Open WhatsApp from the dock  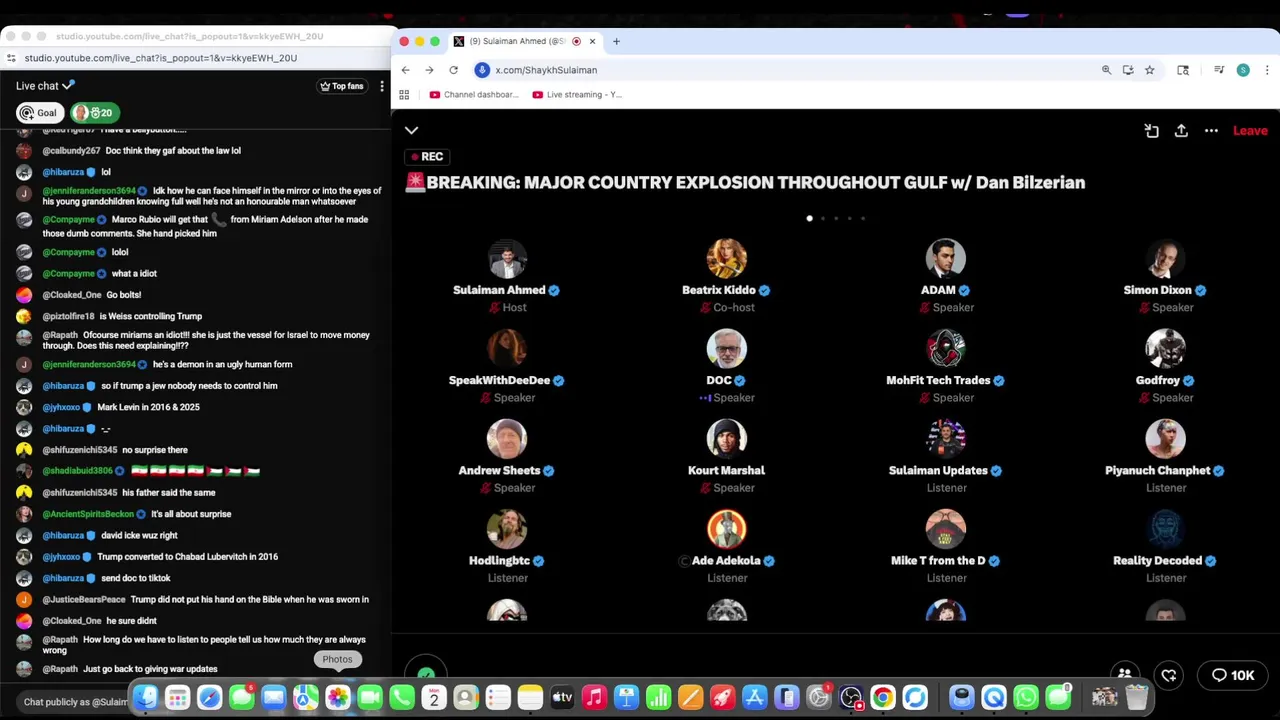tap(1026, 698)
